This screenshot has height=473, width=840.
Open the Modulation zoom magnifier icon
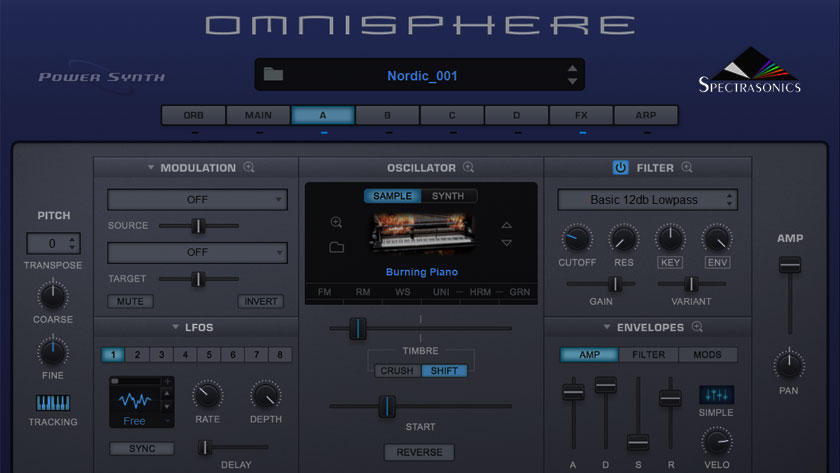coord(249,168)
